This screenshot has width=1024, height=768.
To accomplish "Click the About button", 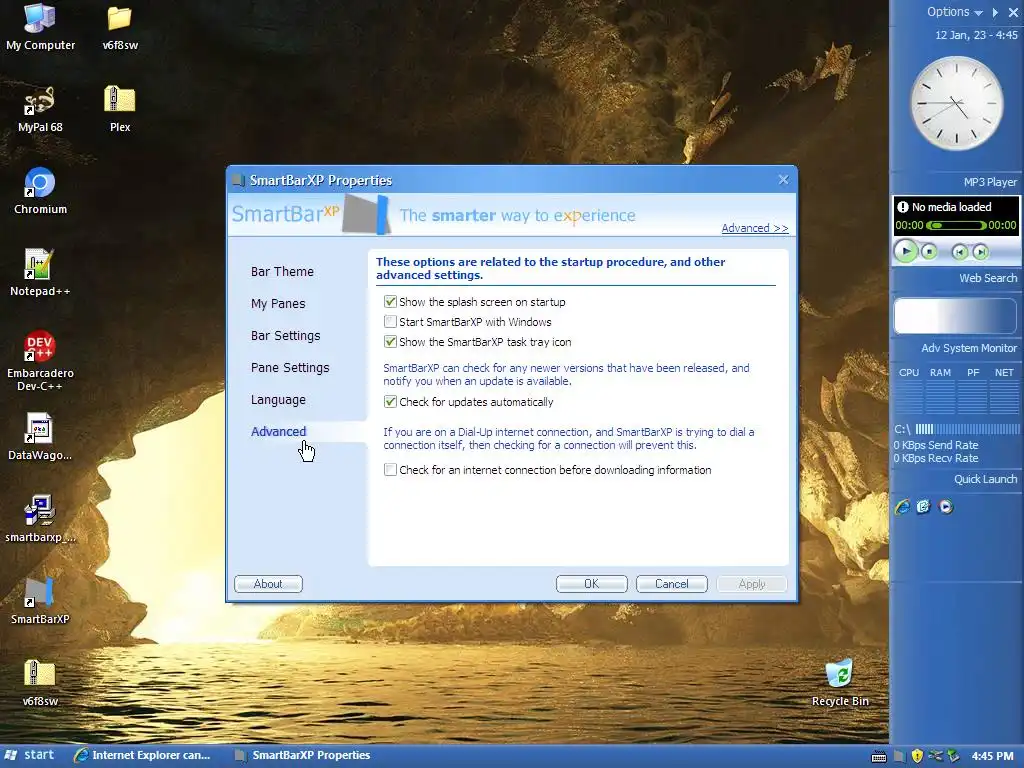I will 268,584.
